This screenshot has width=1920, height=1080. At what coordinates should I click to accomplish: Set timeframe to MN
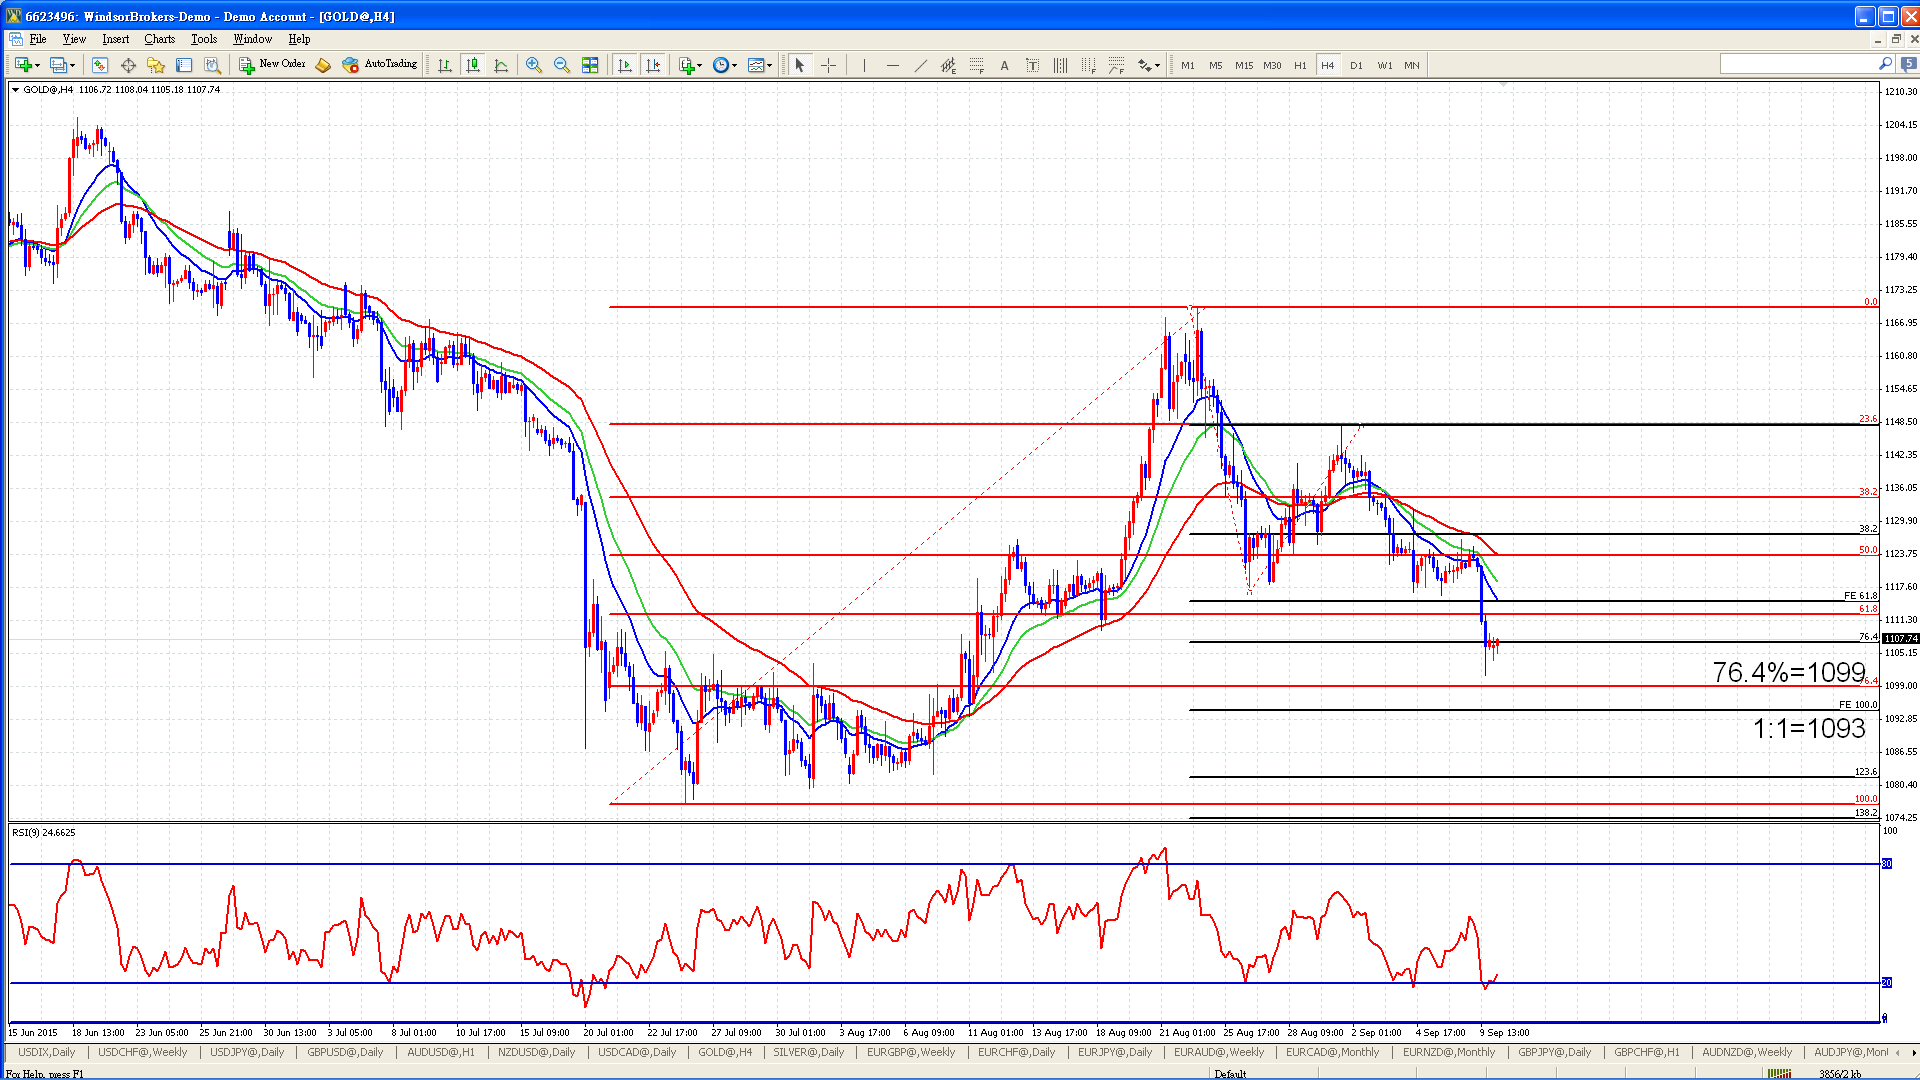(1411, 65)
